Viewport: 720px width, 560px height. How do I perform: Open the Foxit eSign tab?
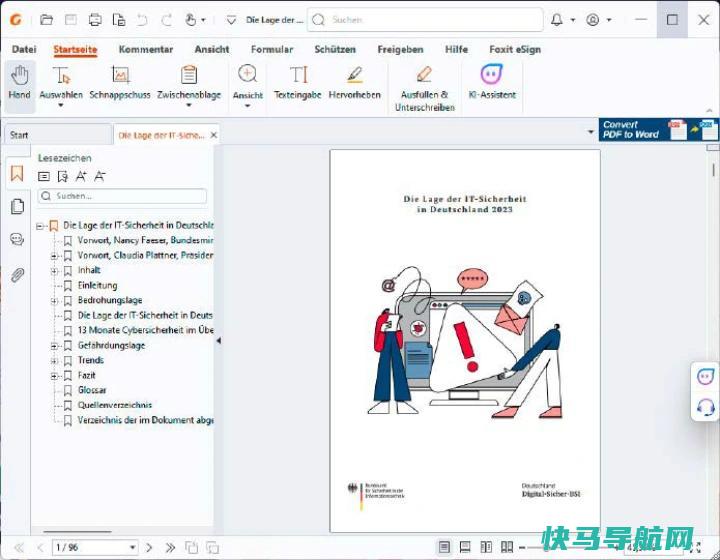(x=515, y=49)
